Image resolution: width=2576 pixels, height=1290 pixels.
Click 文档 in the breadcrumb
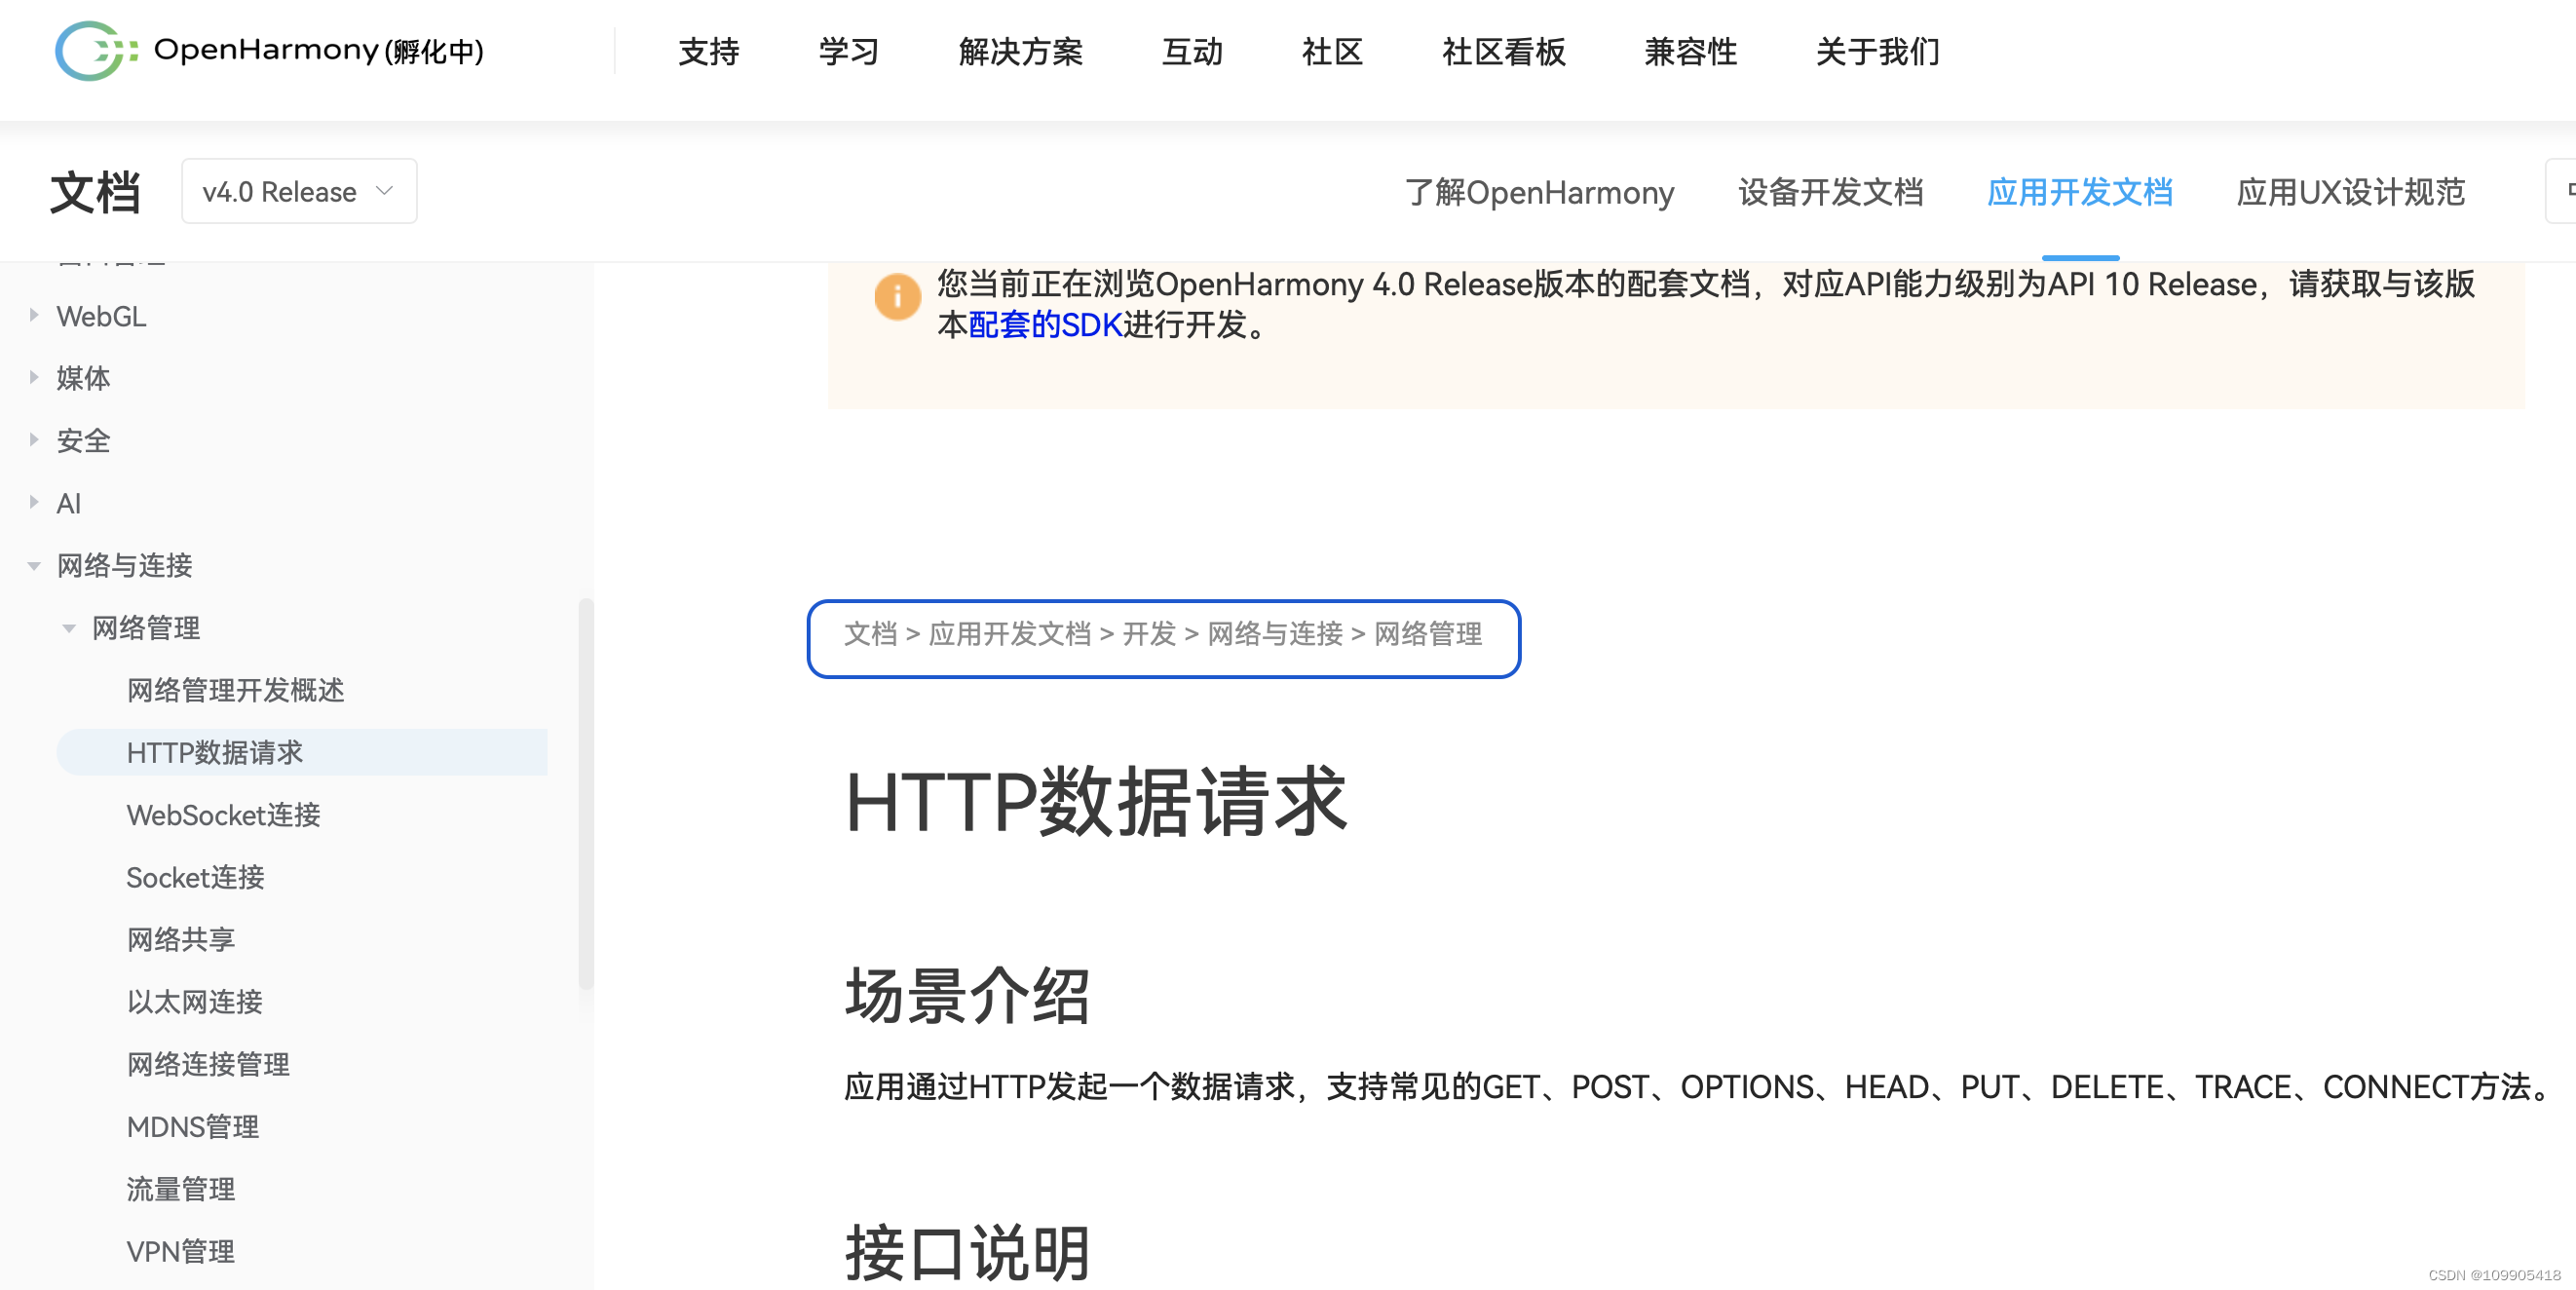pos(870,634)
